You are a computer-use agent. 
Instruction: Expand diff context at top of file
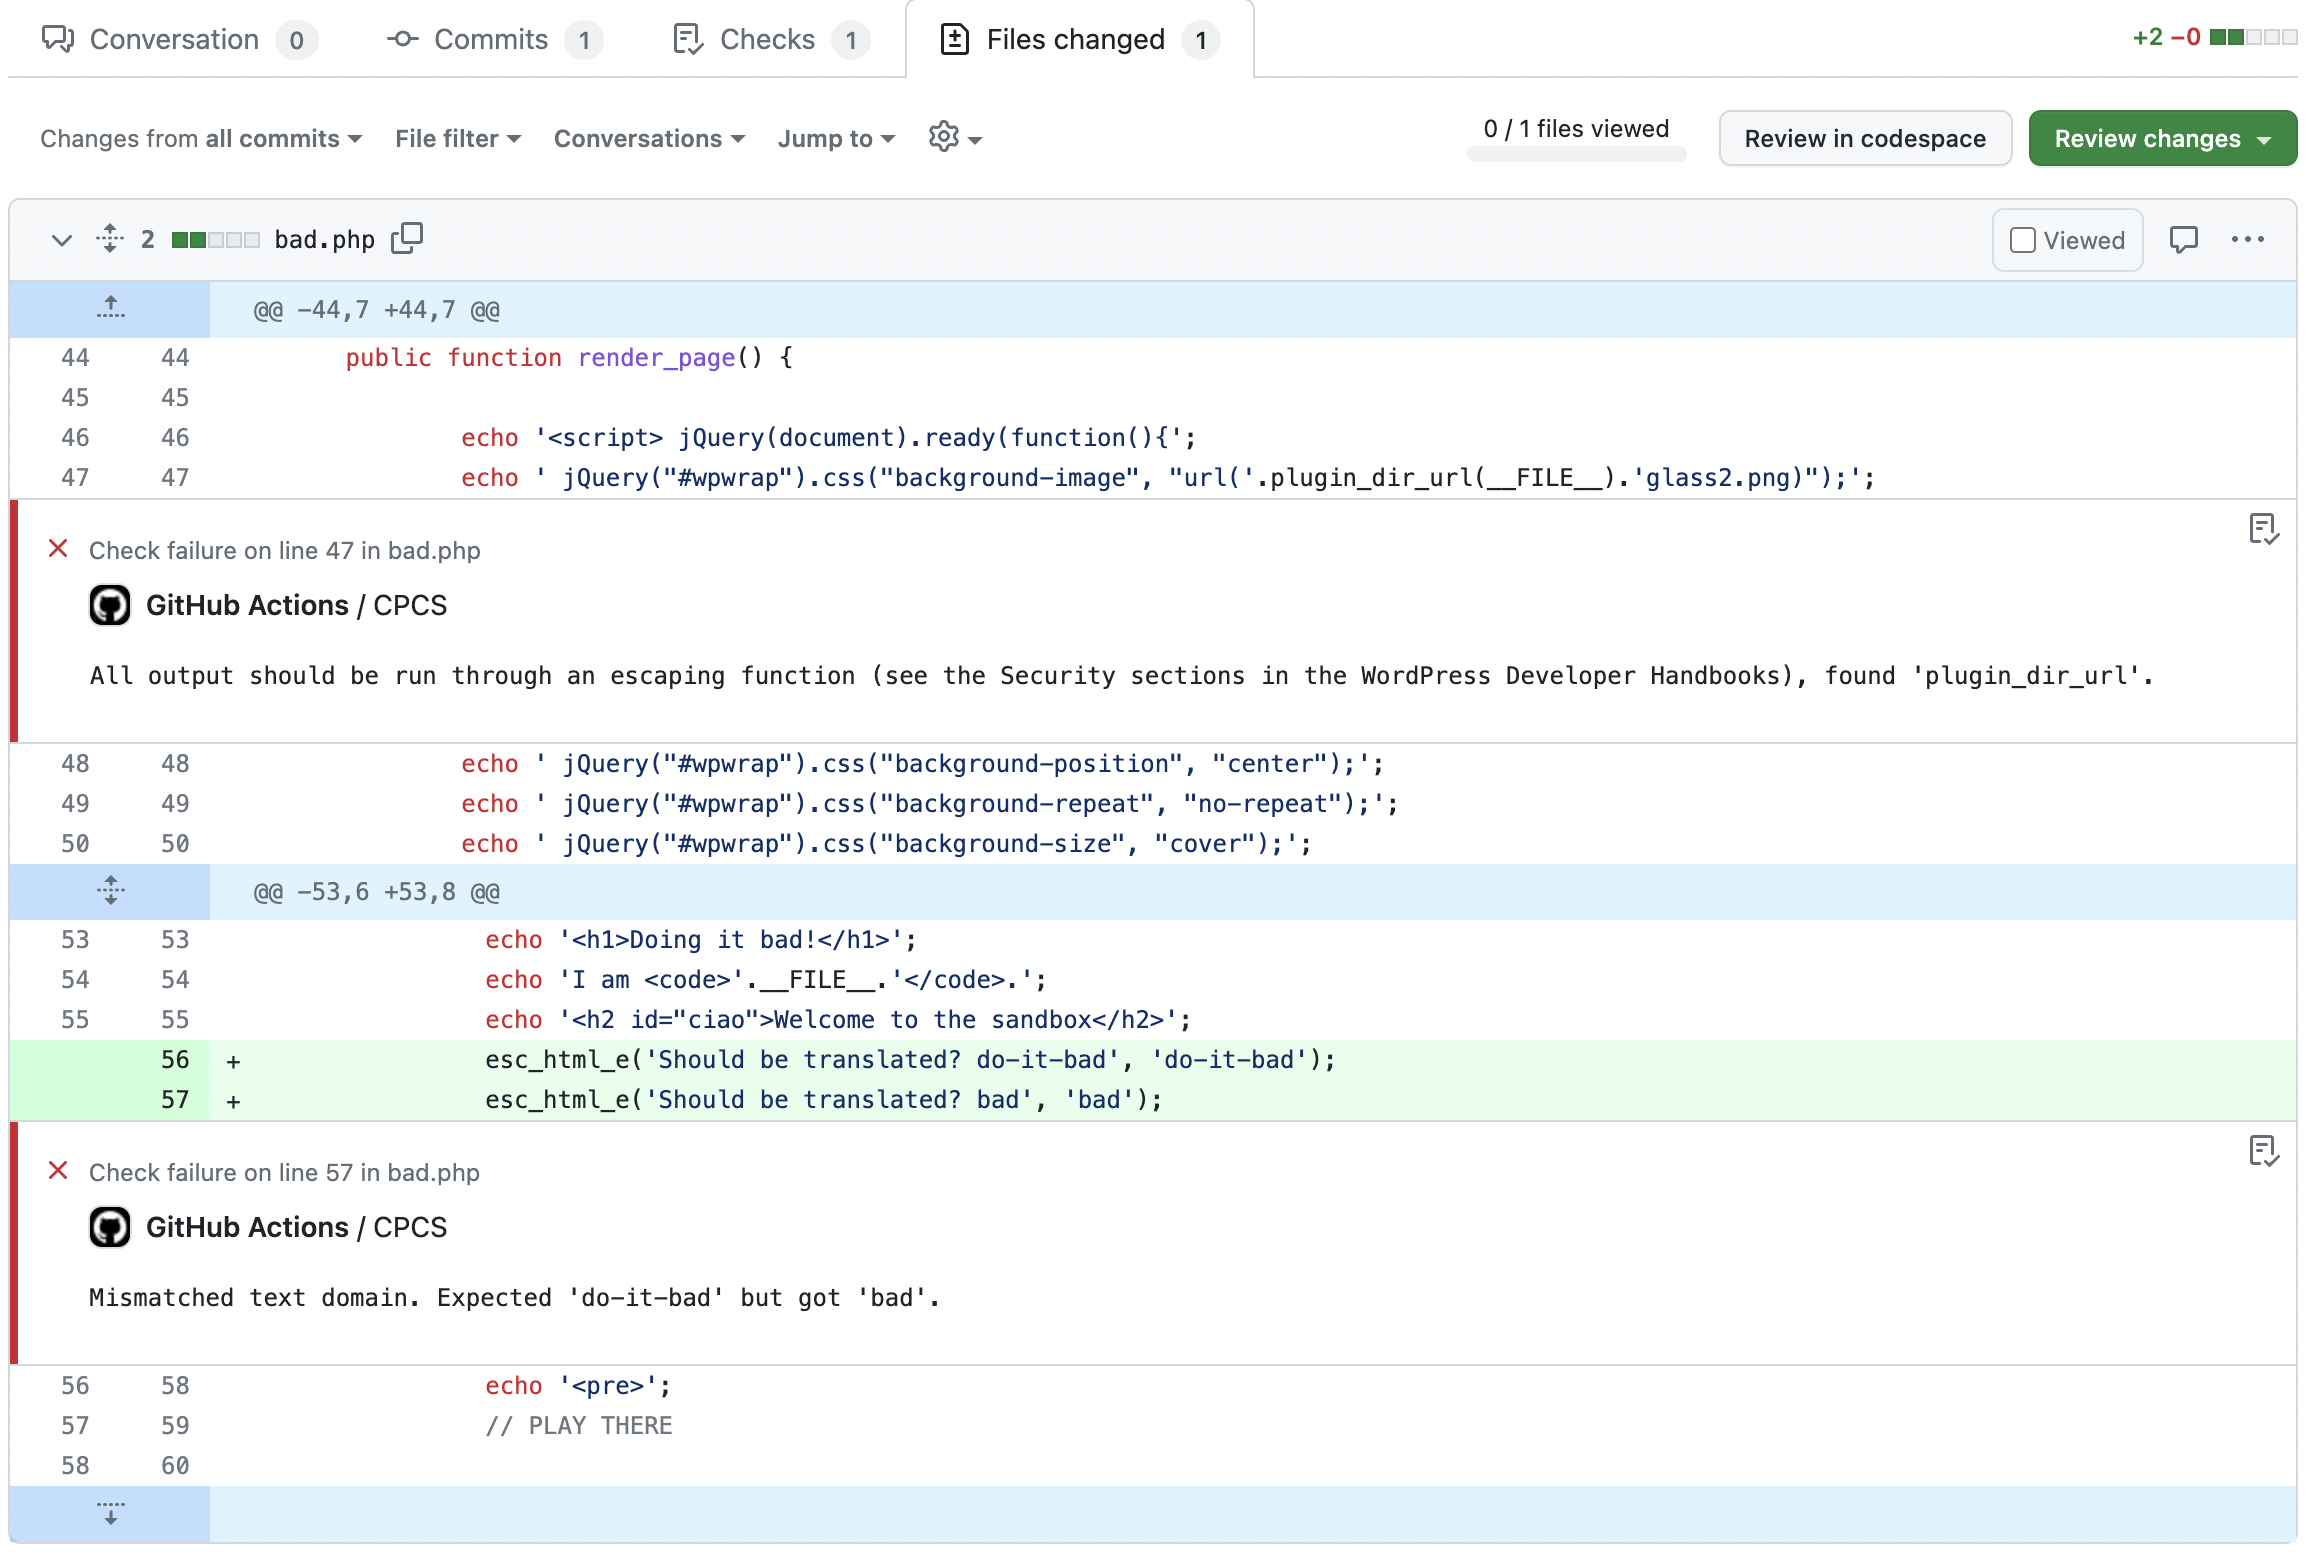pyautogui.click(x=109, y=308)
